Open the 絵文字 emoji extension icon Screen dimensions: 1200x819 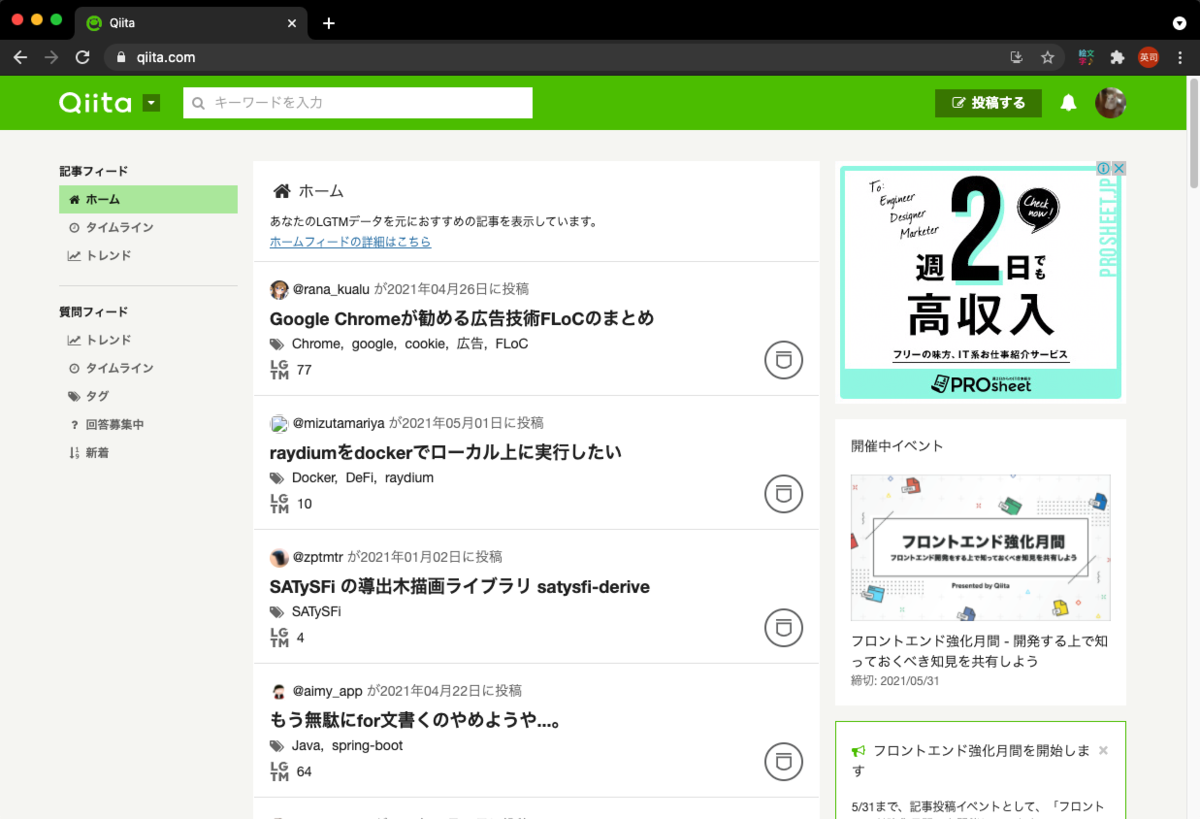tap(1087, 58)
